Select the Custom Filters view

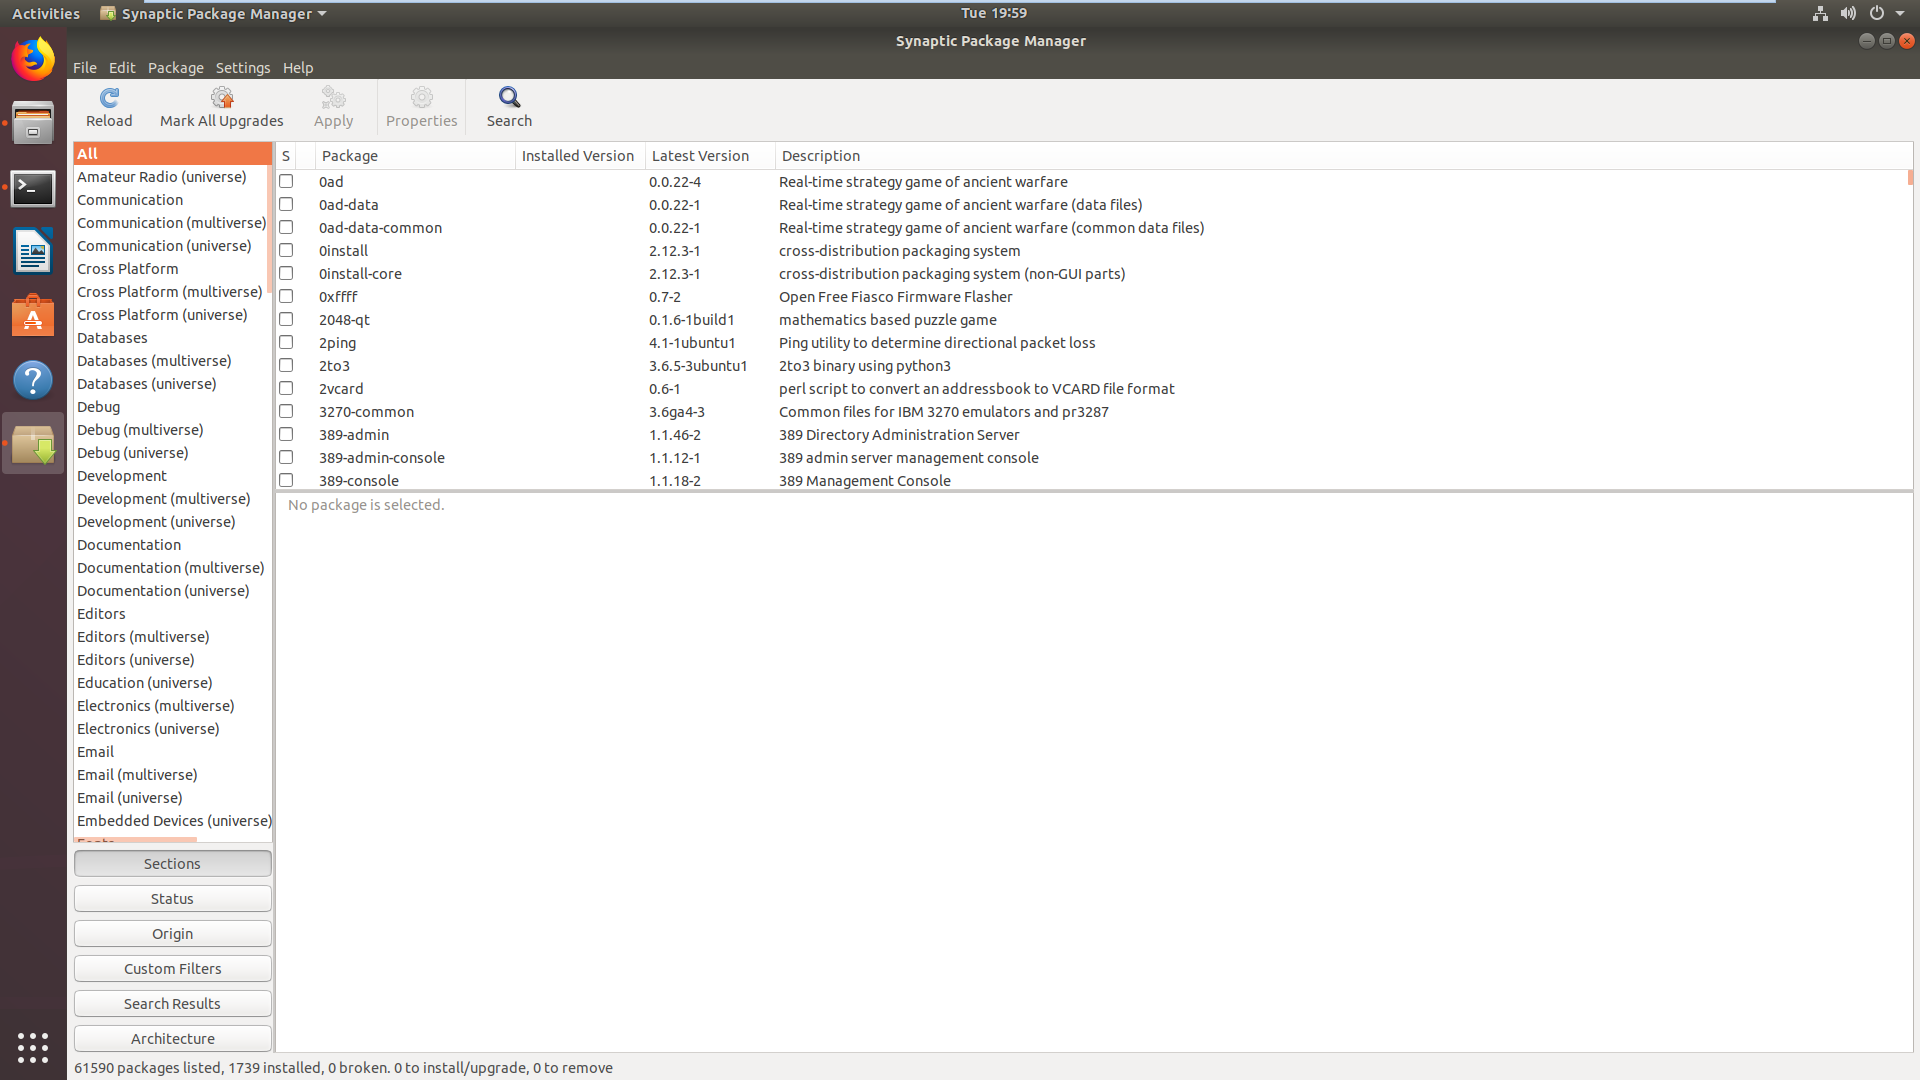point(171,968)
